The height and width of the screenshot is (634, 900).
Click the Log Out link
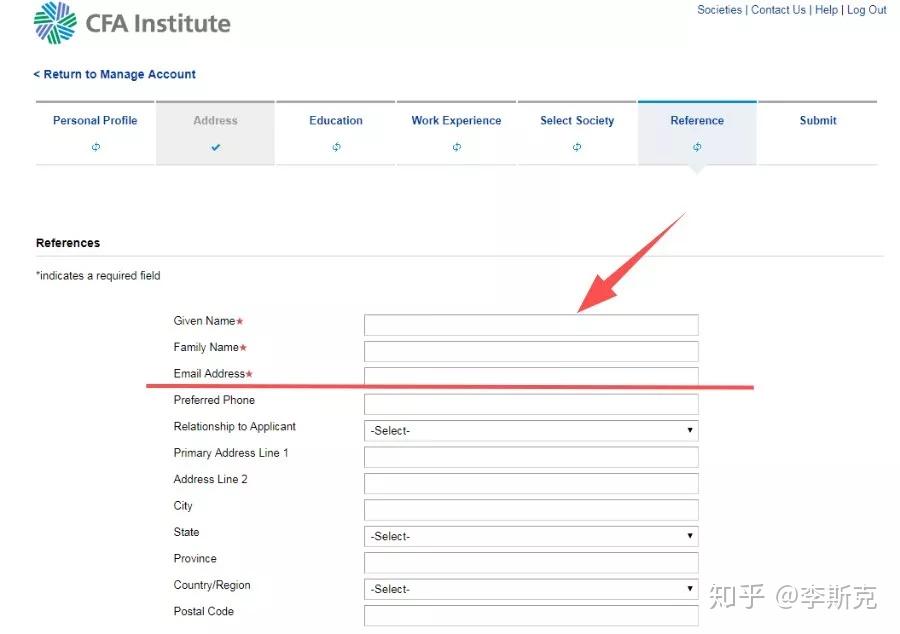pyautogui.click(x=867, y=10)
